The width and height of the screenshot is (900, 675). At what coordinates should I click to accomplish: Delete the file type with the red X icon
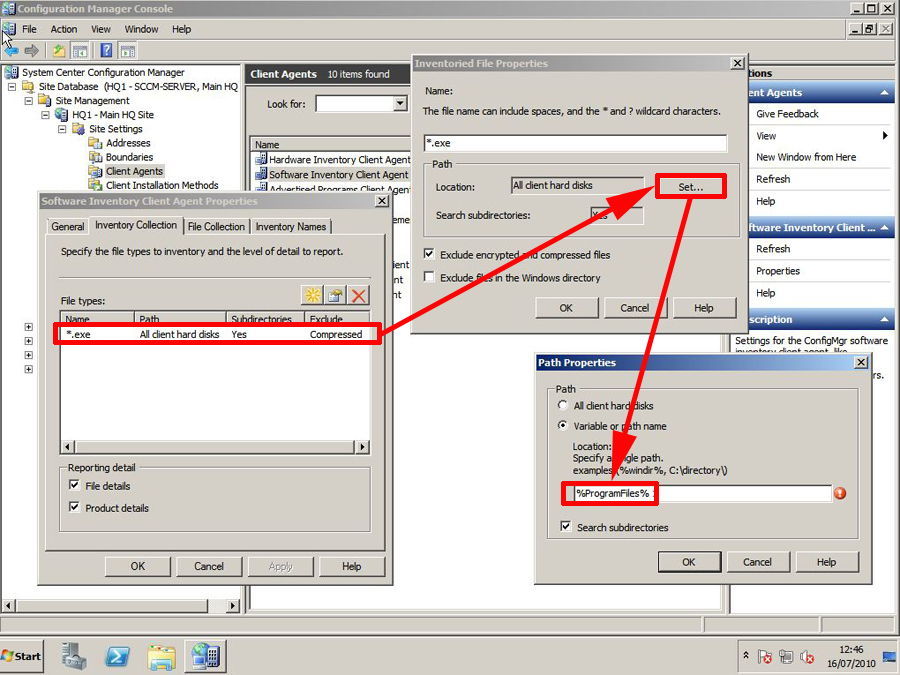(359, 295)
